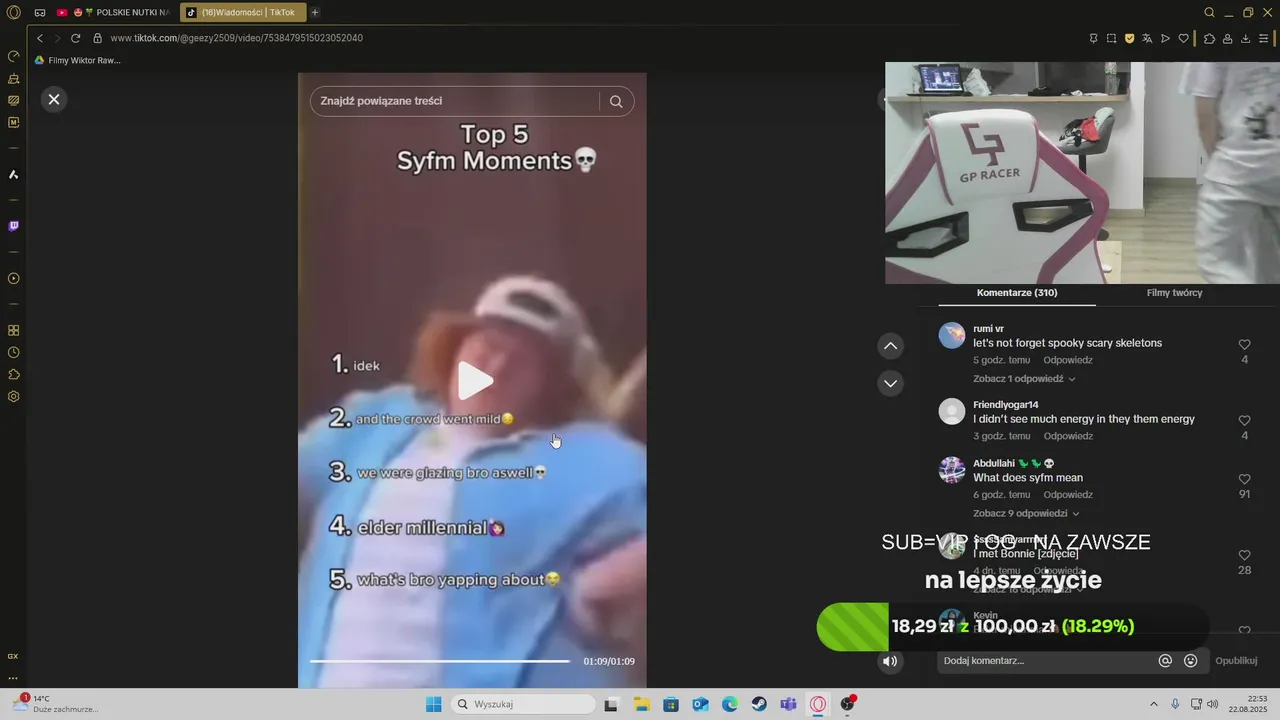This screenshot has width=1280, height=720.
Task: Open the volume icon in system tray
Action: pyautogui.click(x=1213, y=704)
